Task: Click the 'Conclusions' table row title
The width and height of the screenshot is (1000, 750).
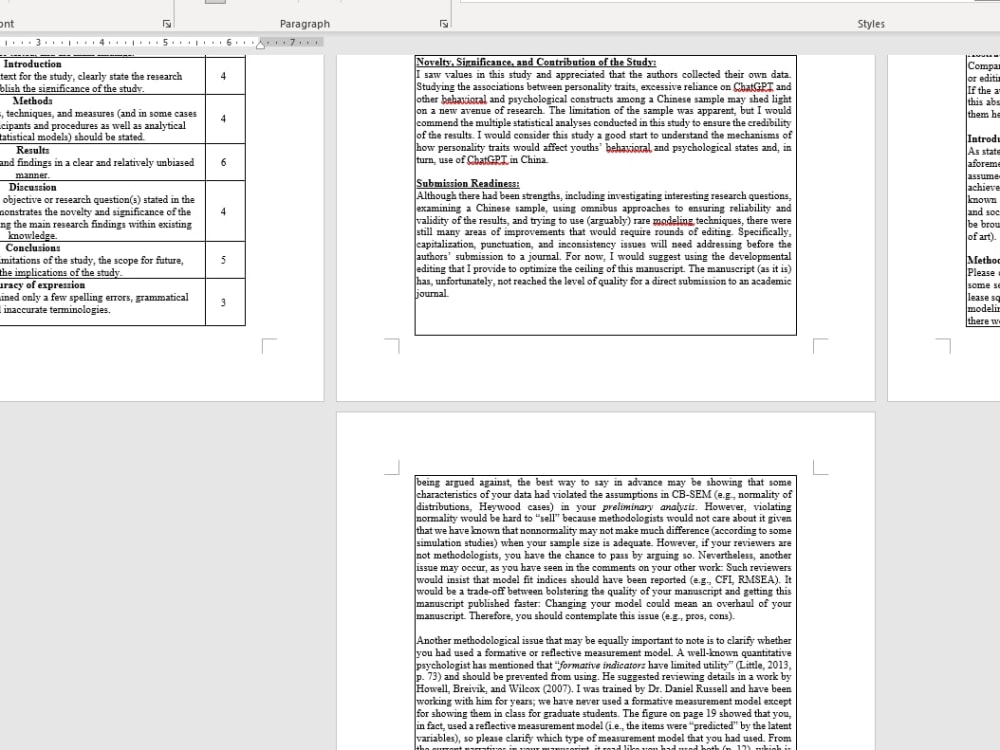Action: click(x=33, y=248)
